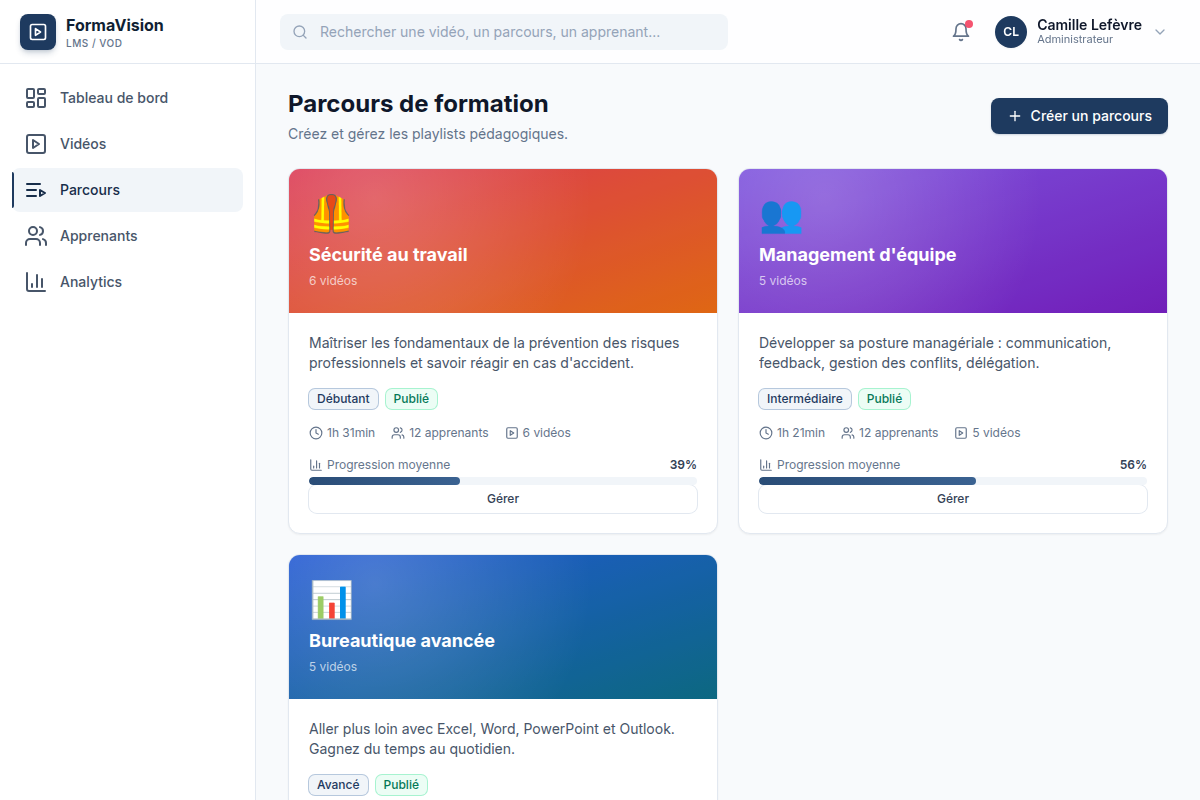Click learners icon on Management d'équipe card
This screenshot has height=800, width=1200.
(848, 433)
